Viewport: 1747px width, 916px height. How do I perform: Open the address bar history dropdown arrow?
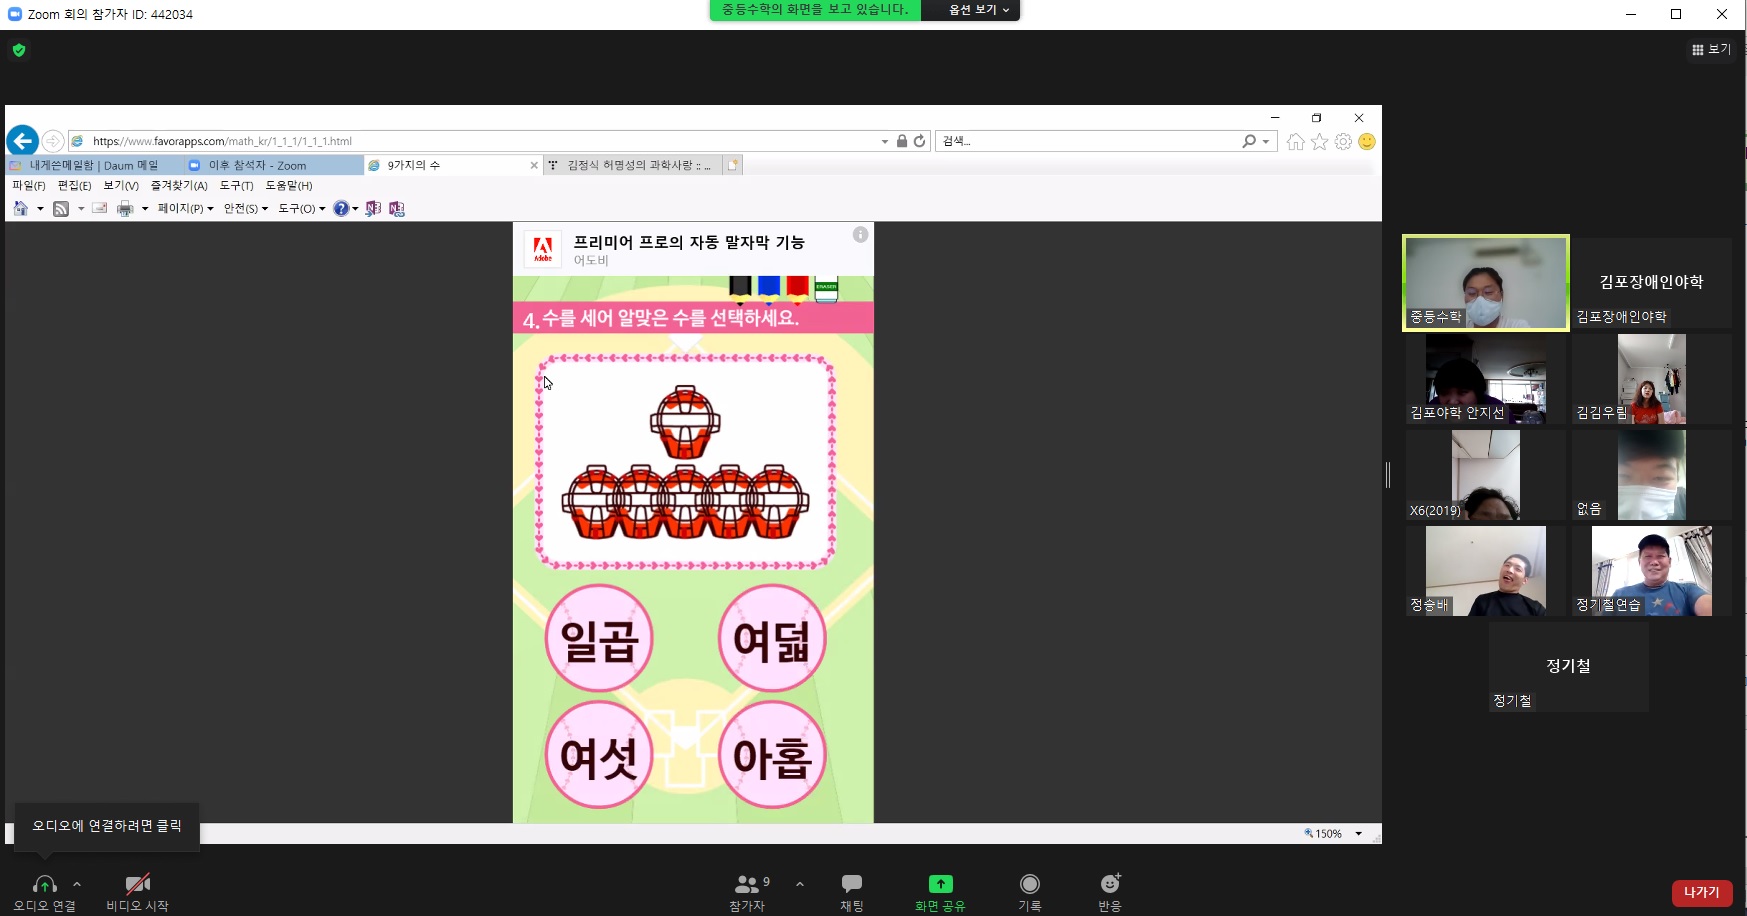pos(884,141)
